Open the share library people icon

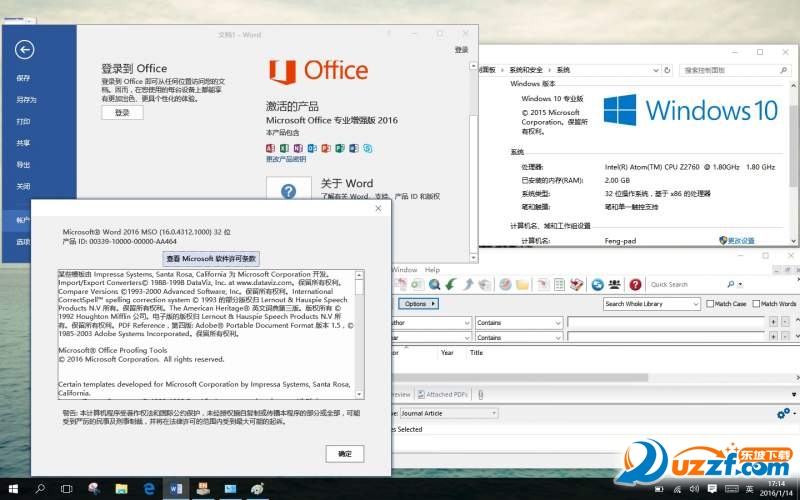point(615,284)
